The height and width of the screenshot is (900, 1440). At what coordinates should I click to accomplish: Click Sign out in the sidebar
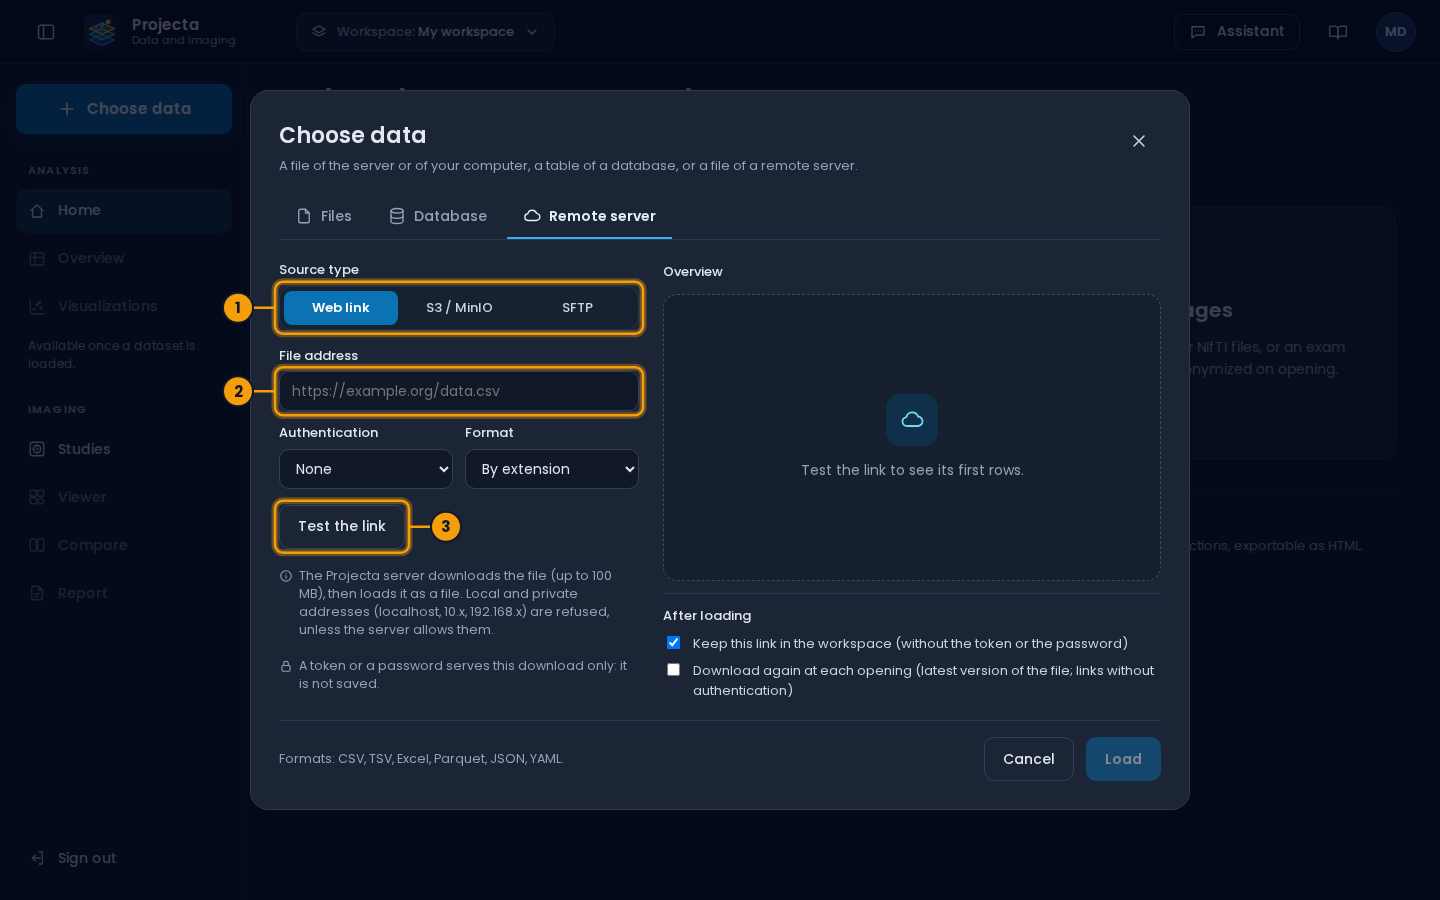[x=124, y=858]
